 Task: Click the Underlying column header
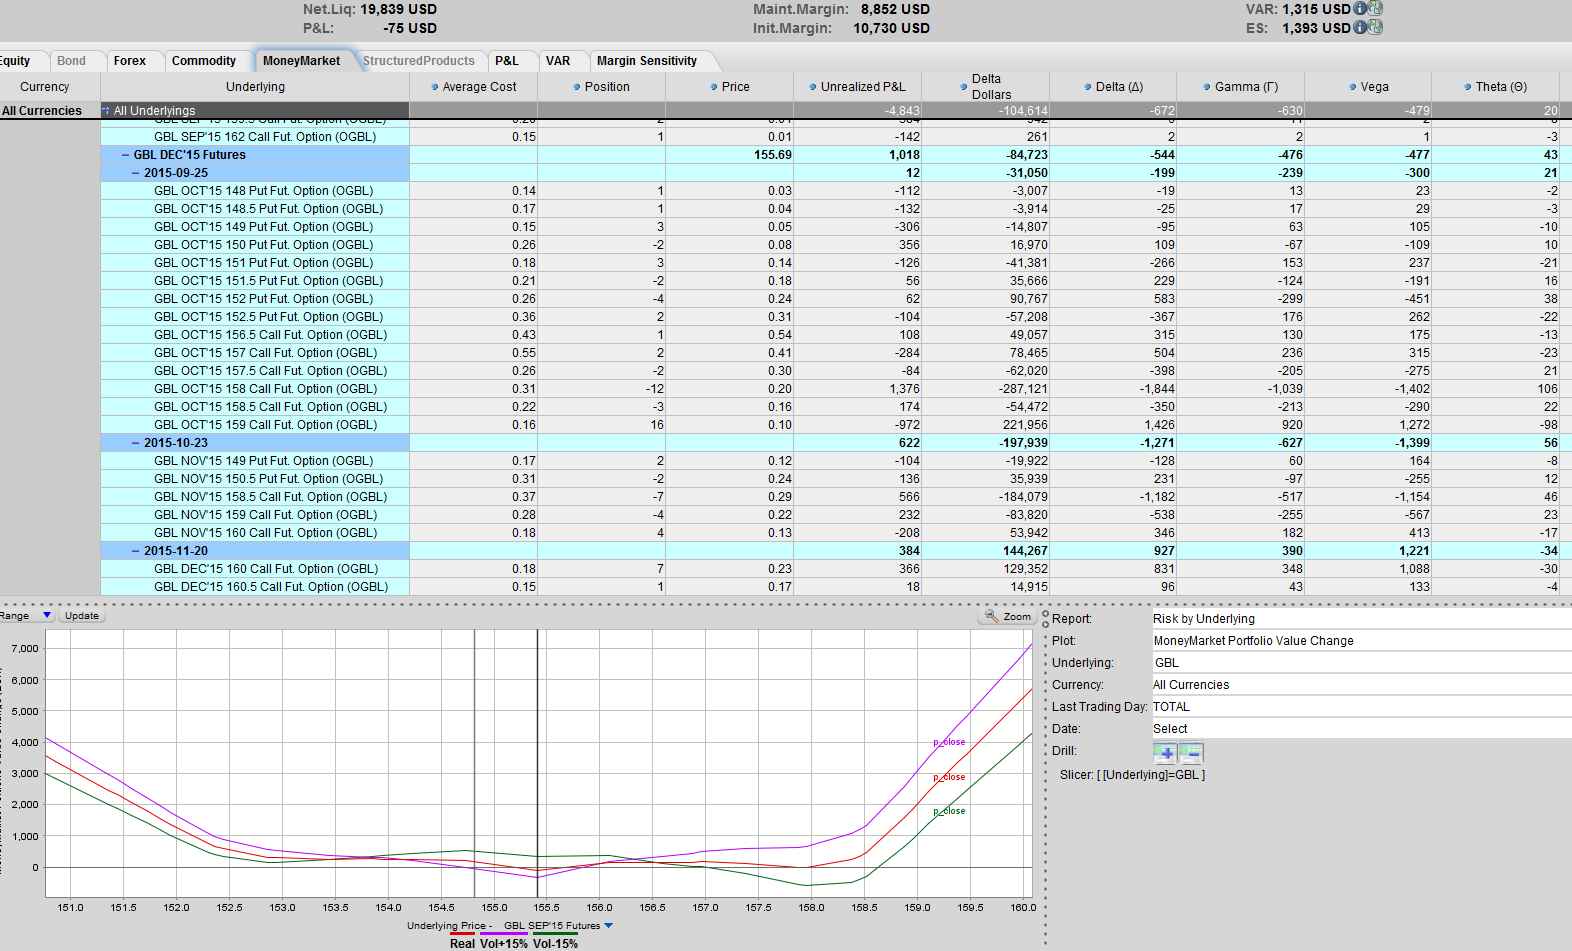(255, 87)
